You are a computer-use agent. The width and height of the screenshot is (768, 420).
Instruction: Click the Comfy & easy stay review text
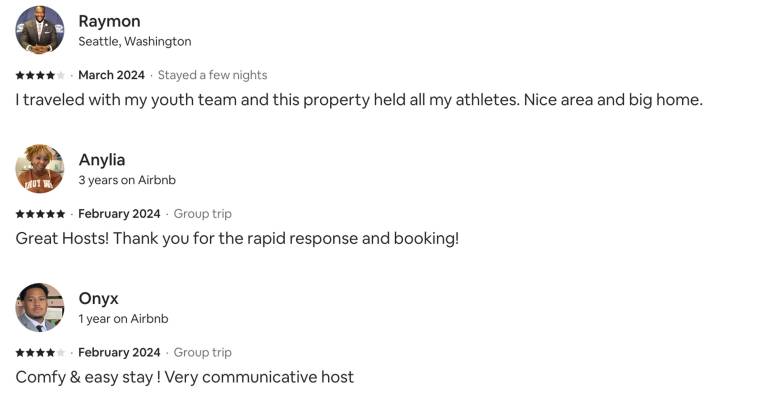185,377
